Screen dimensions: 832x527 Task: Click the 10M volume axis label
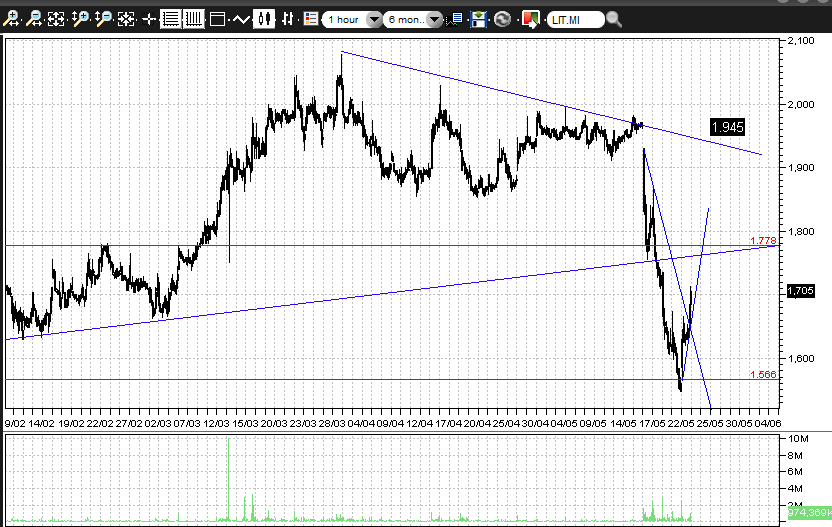pos(798,438)
